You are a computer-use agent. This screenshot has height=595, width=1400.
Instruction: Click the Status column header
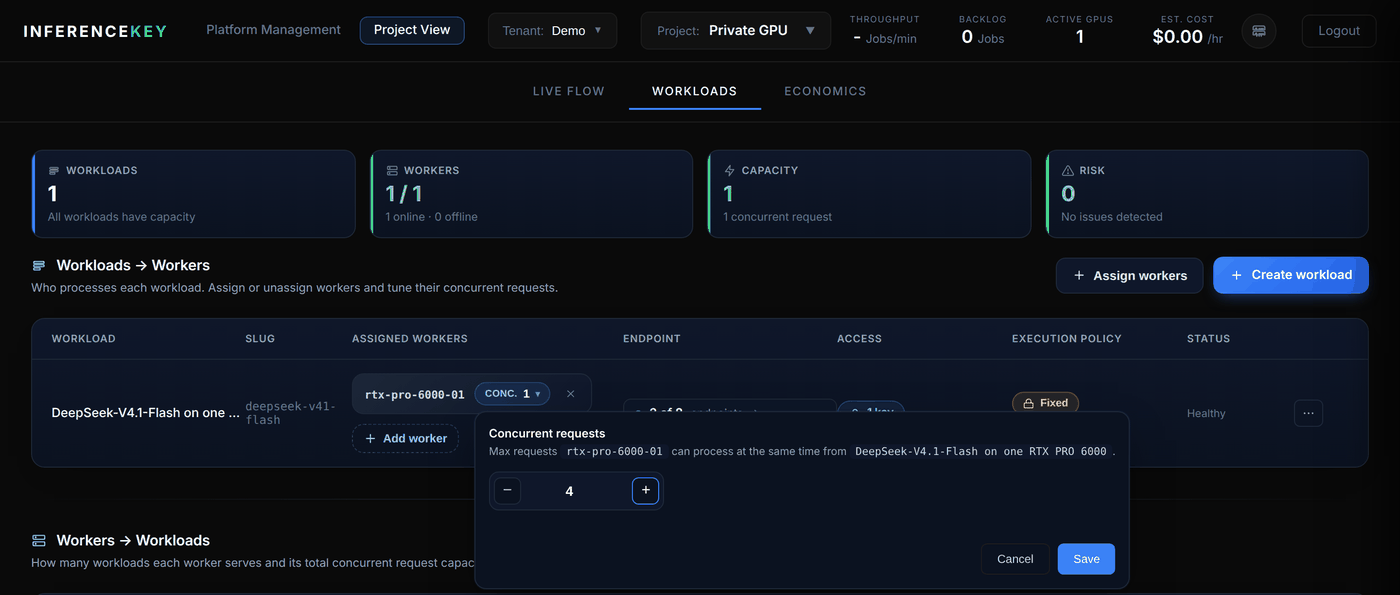pos(1208,339)
